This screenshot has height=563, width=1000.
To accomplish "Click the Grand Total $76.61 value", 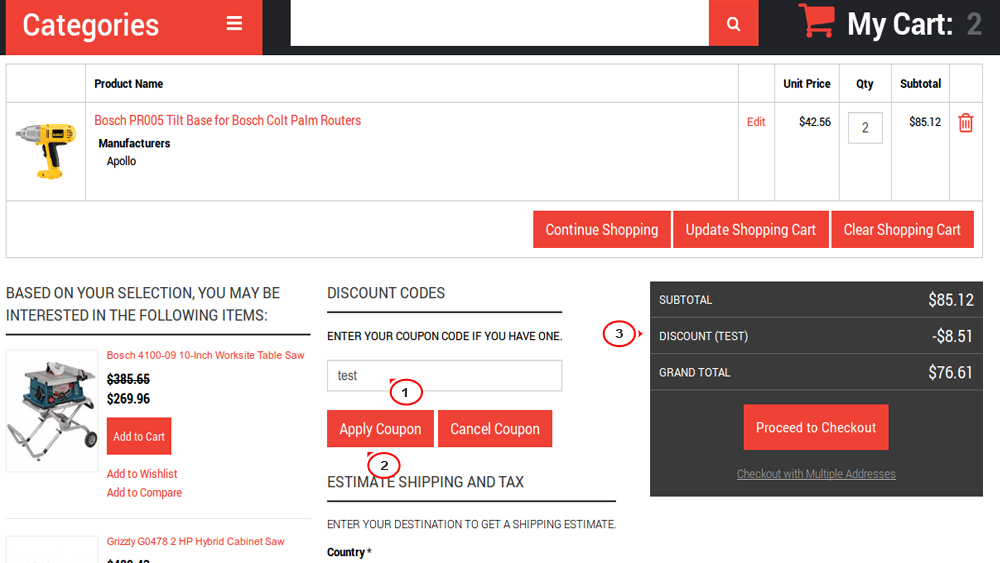I will coord(950,372).
